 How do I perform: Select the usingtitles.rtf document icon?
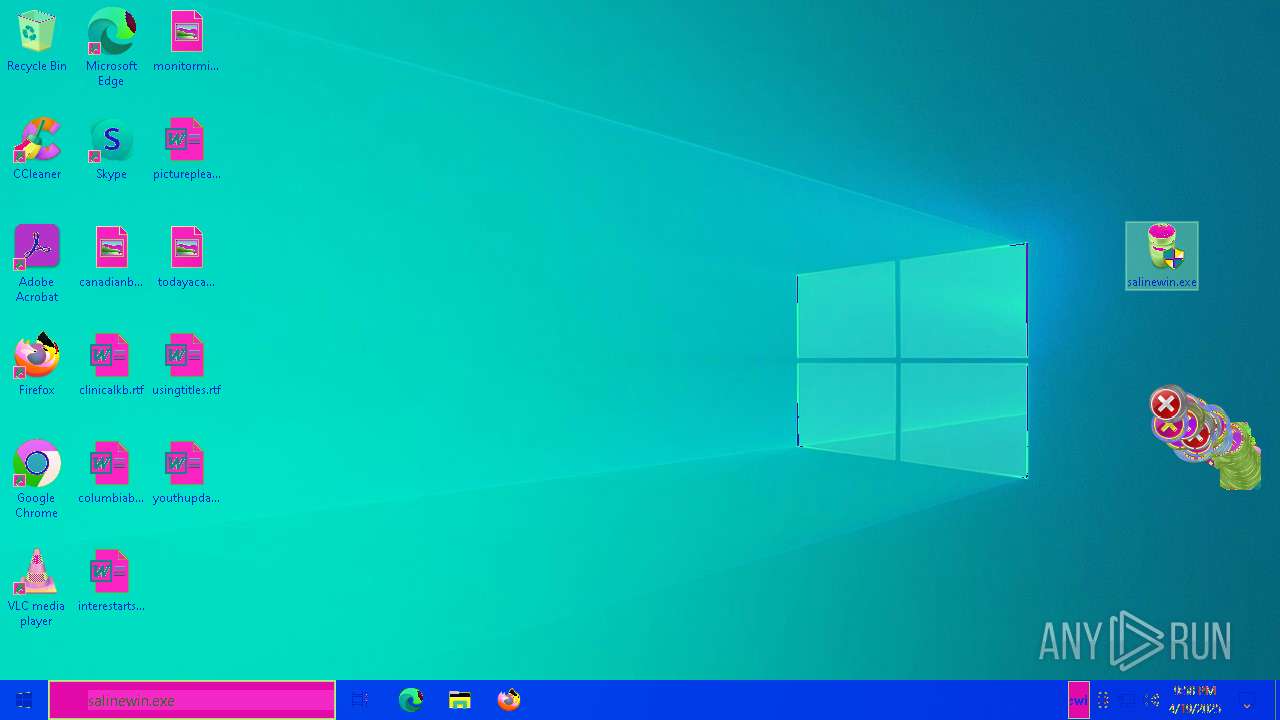[x=186, y=365]
